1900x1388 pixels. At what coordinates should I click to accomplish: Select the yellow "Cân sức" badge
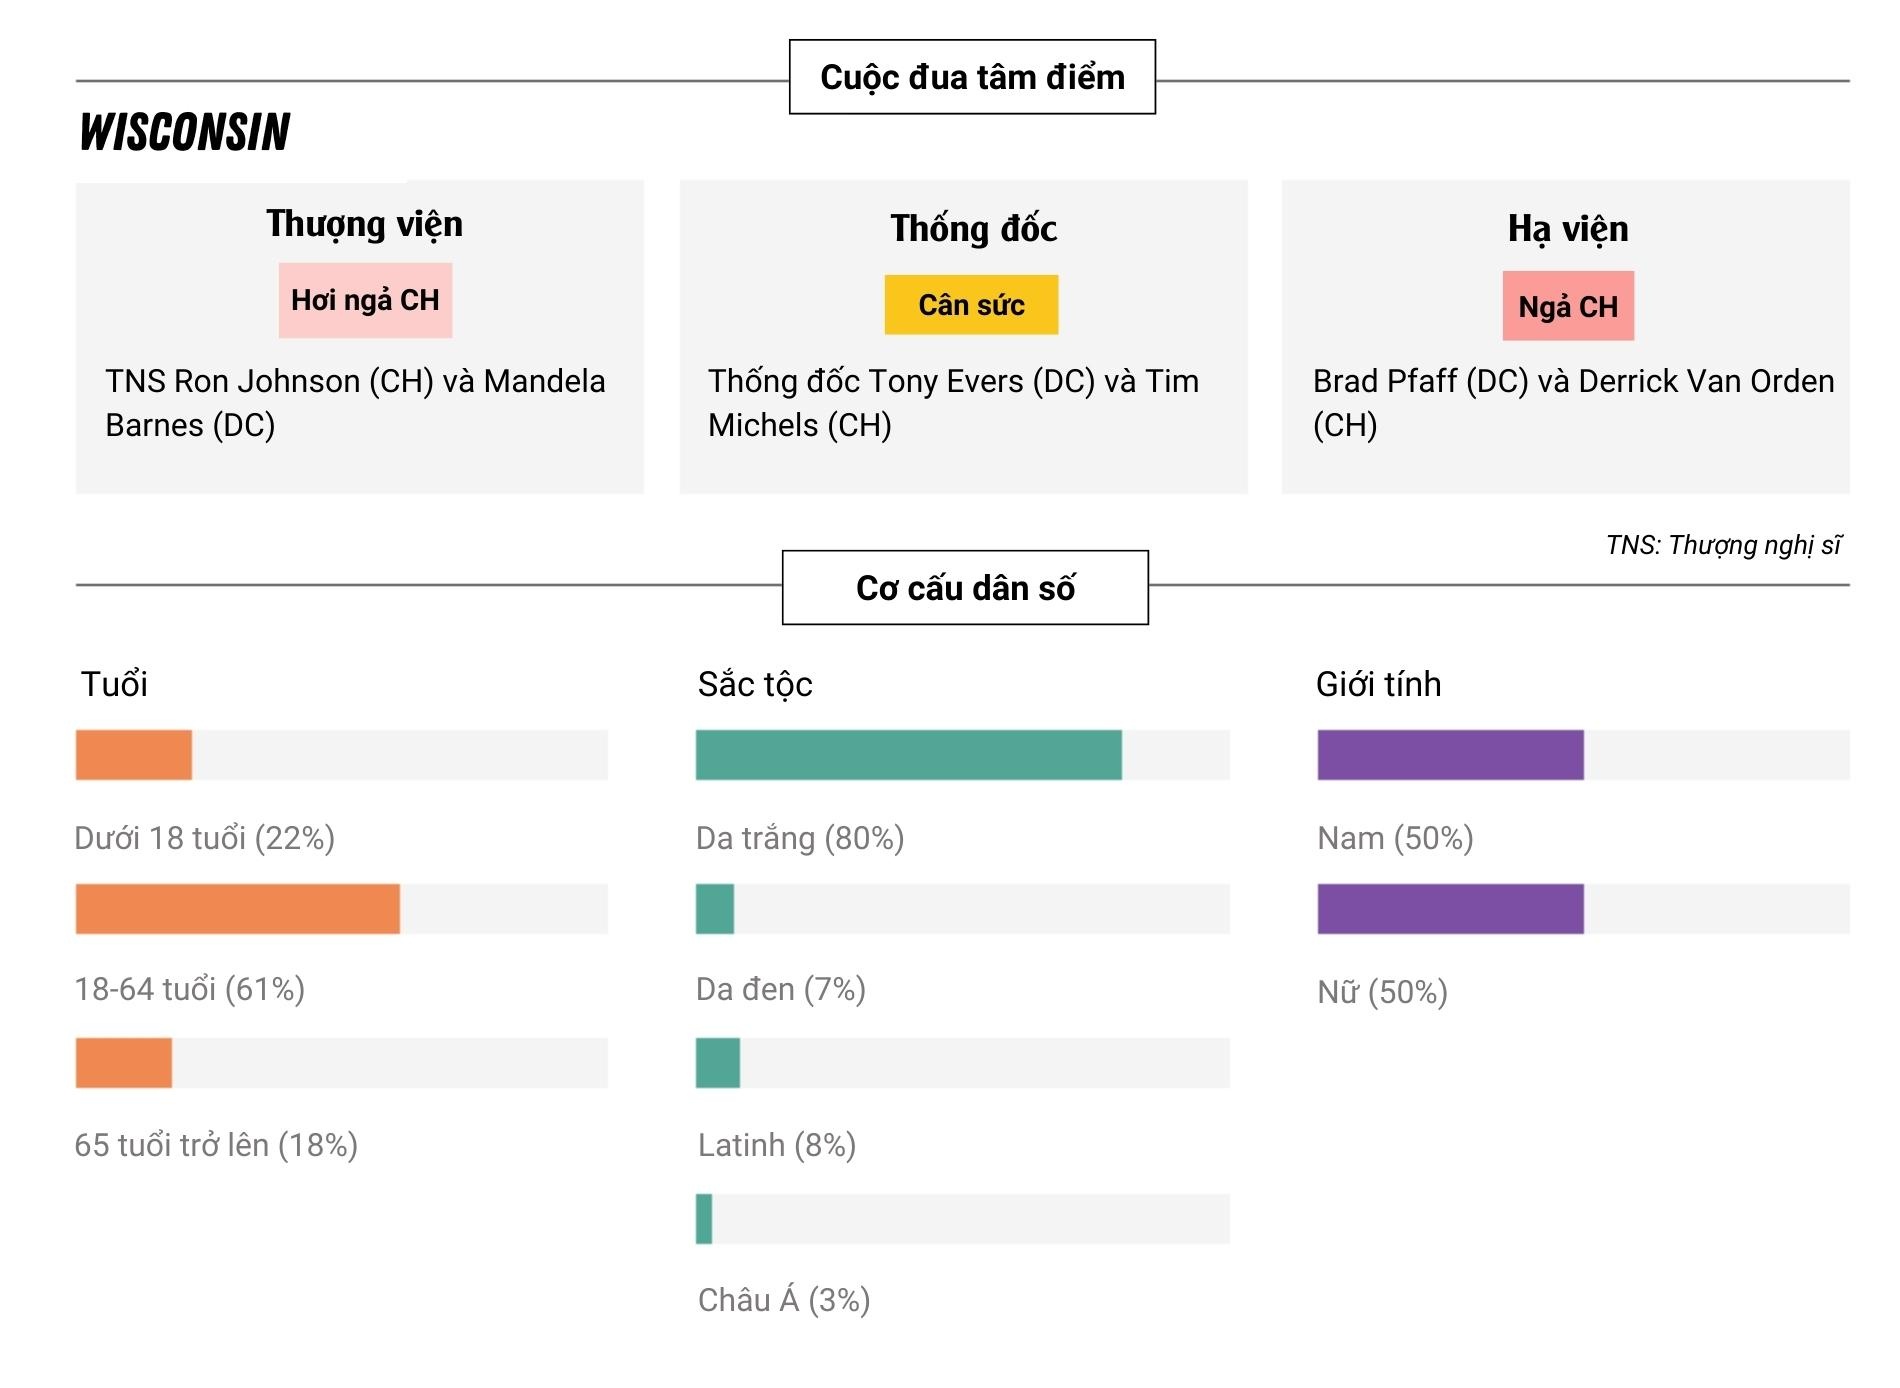[971, 305]
